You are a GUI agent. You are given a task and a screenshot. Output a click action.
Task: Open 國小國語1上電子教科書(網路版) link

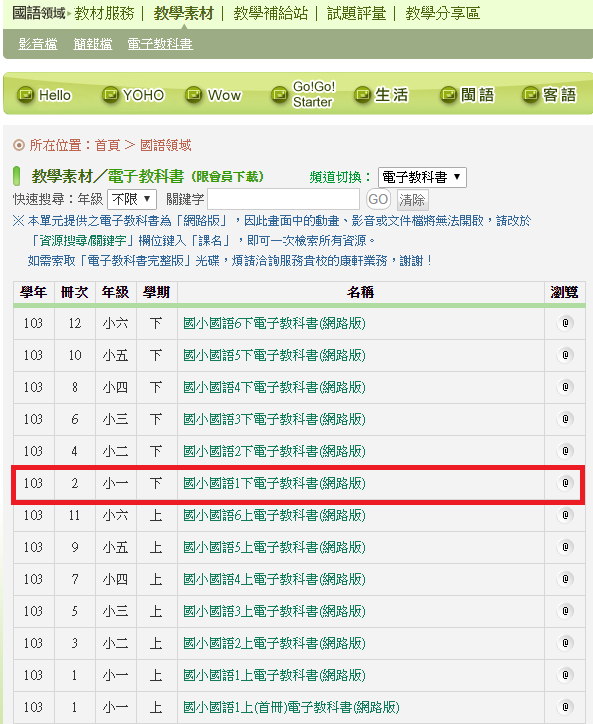[274, 675]
